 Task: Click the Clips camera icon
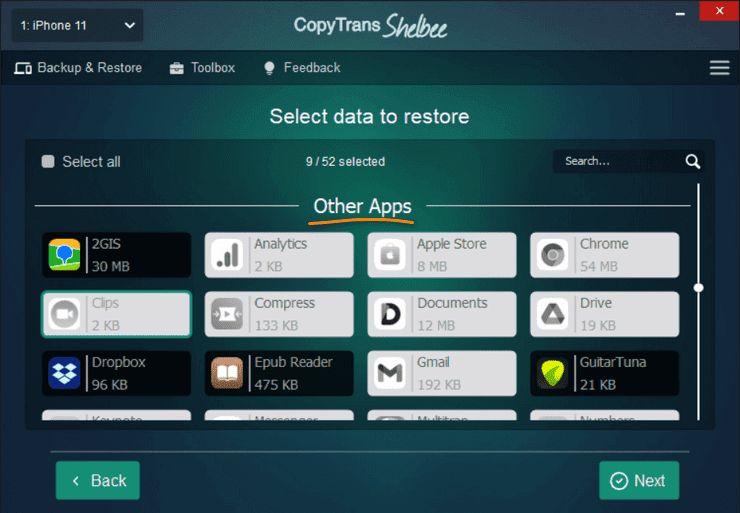click(x=64, y=314)
